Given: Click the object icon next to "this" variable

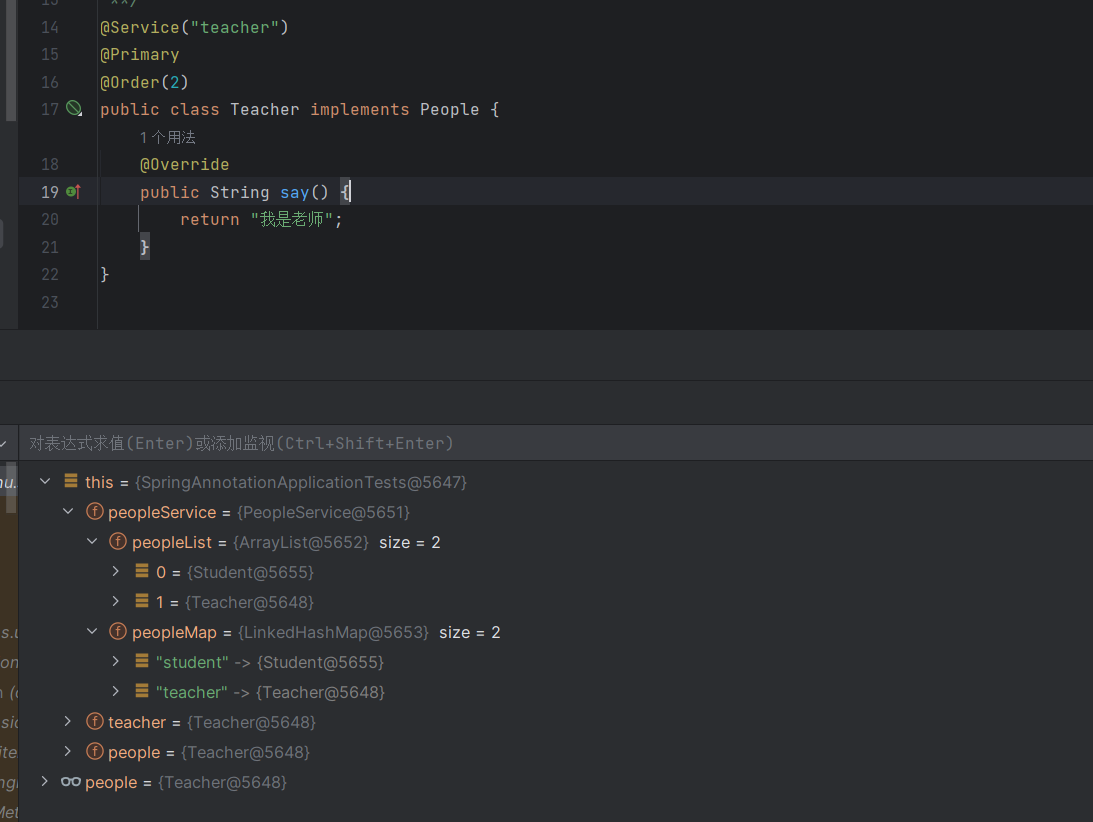Looking at the screenshot, I should pyautogui.click(x=71, y=482).
